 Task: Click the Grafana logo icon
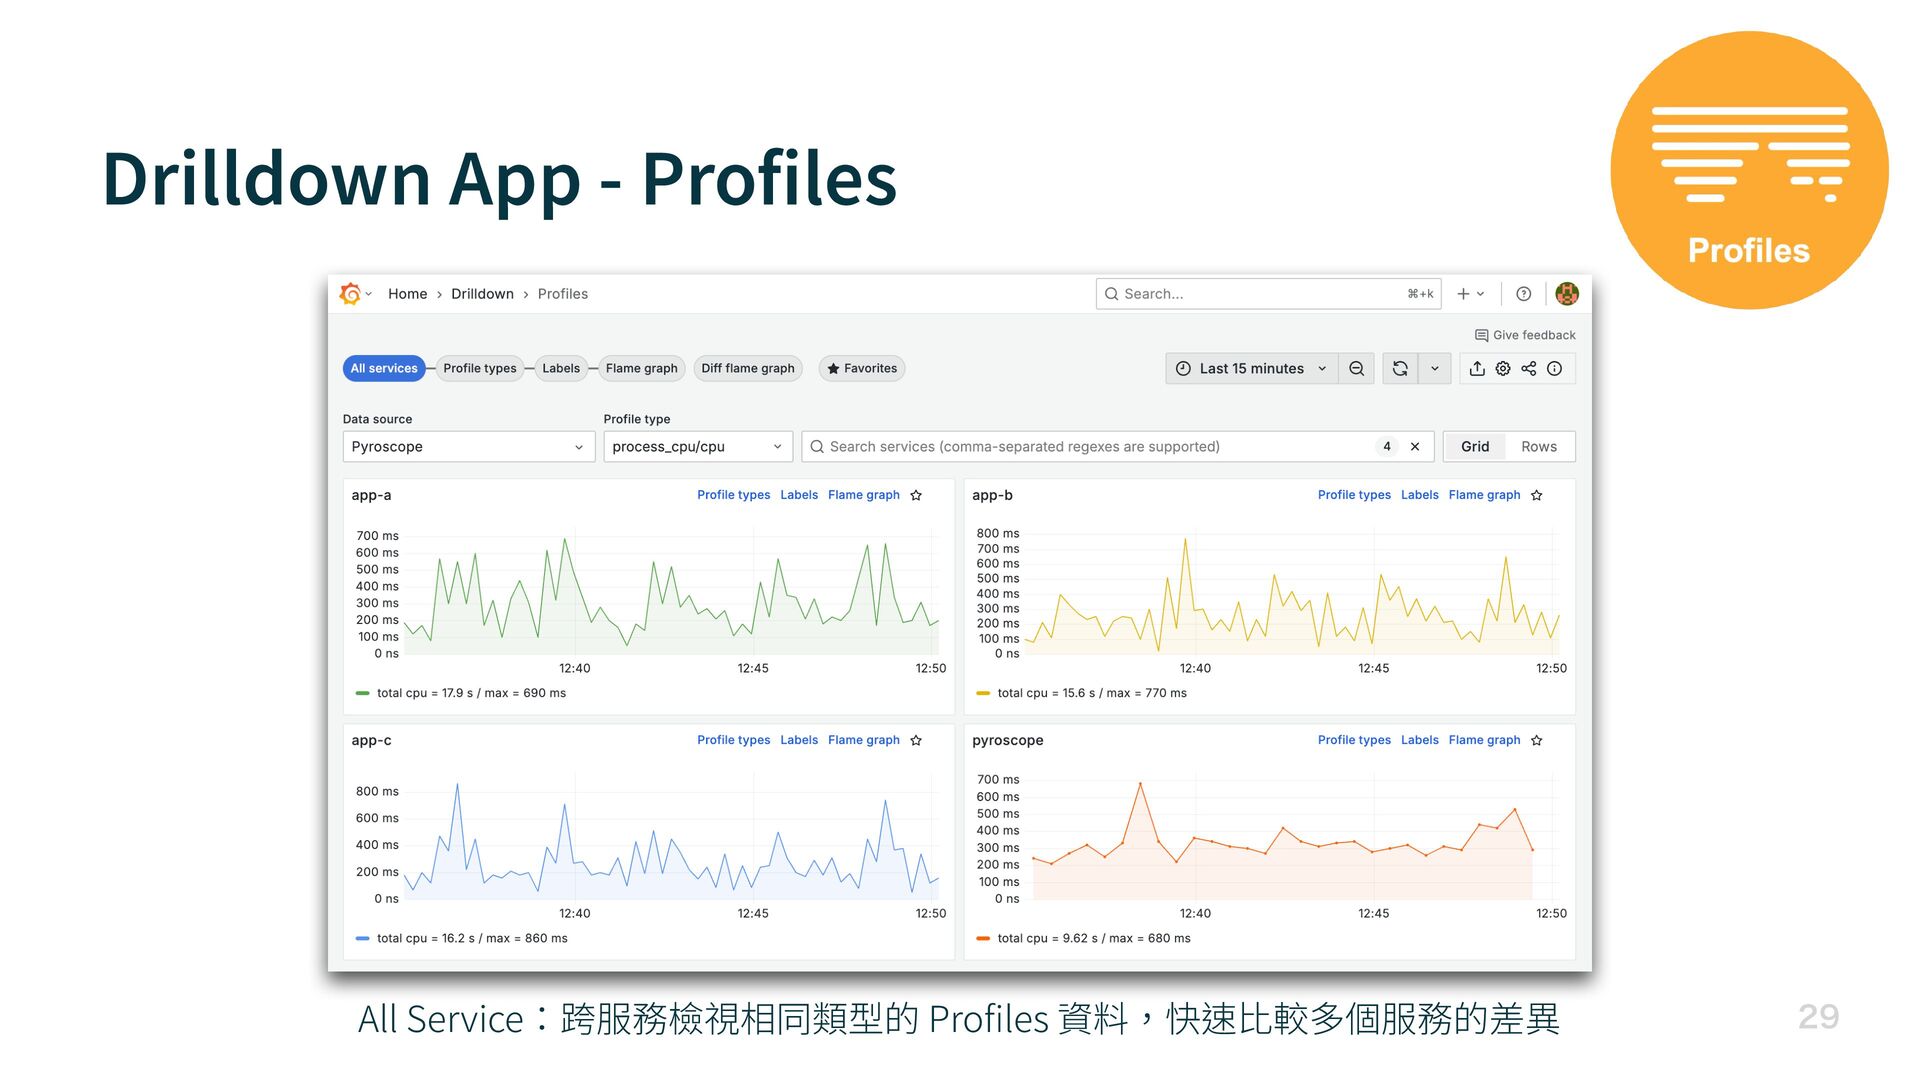point(350,294)
